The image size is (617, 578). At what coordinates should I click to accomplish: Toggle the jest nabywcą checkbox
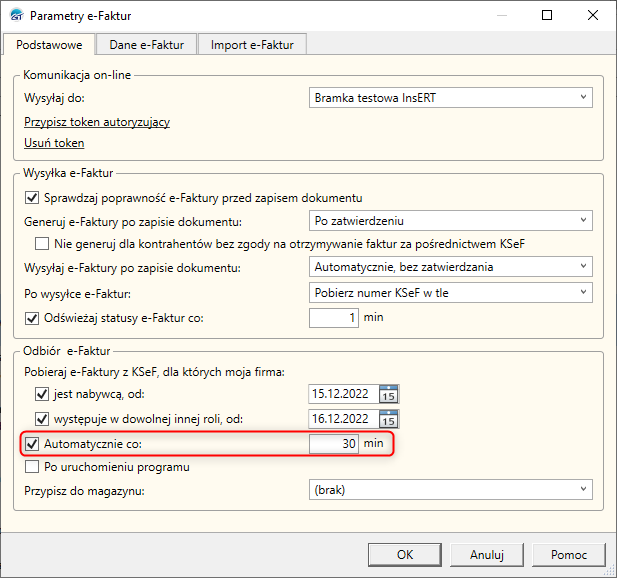(x=42, y=394)
